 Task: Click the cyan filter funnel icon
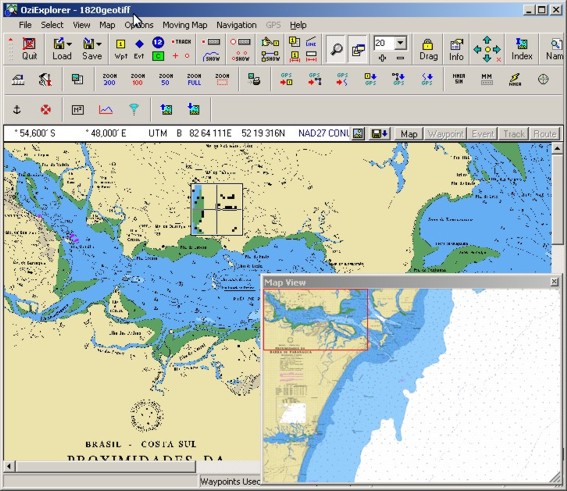point(134,109)
